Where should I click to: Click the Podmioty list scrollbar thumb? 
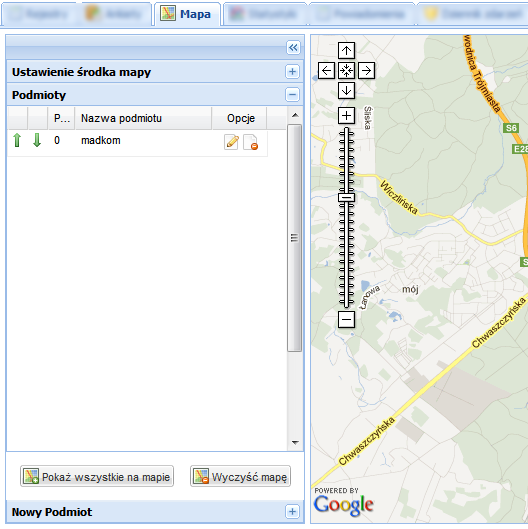pos(295,238)
